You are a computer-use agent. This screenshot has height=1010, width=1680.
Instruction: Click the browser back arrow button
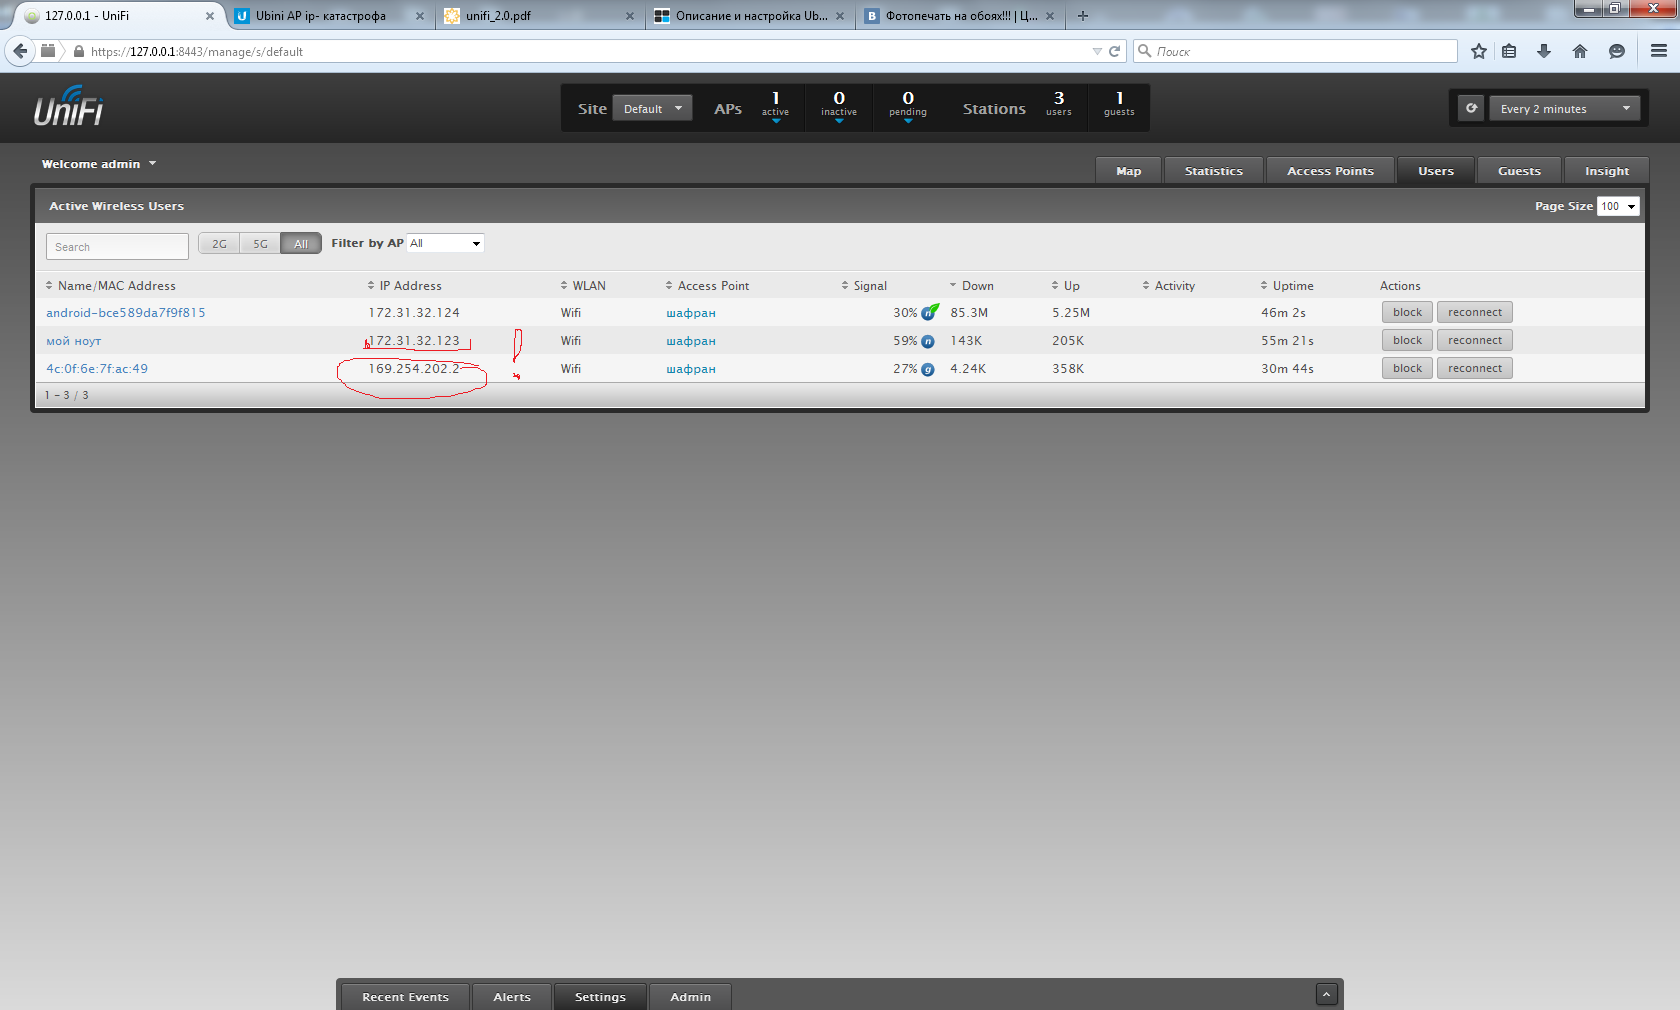(x=20, y=51)
